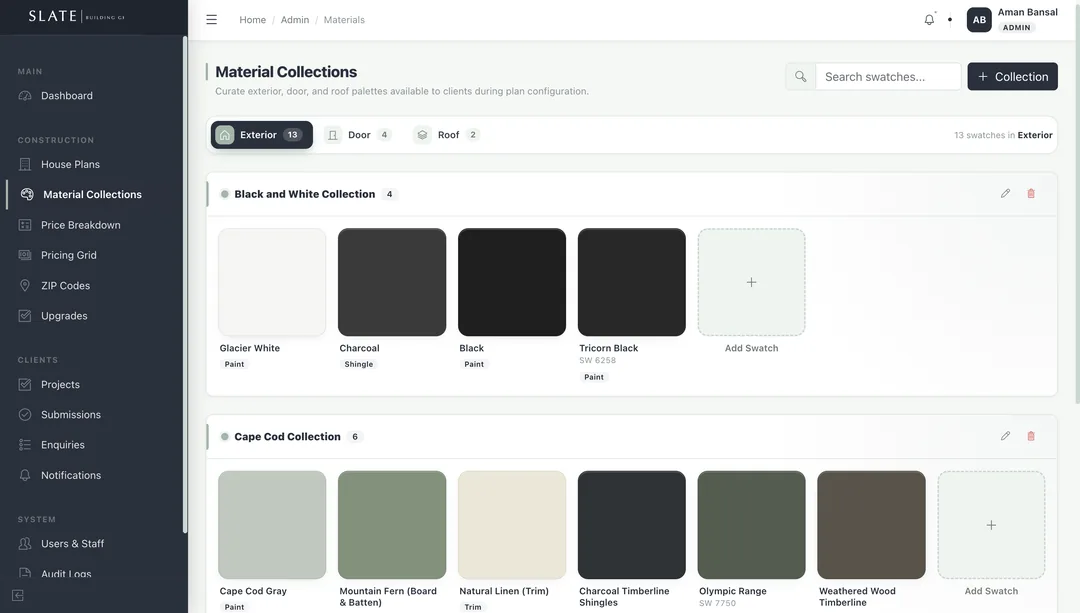The width and height of the screenshot is (1080, 613).
Task: Click the Pricing Grid icon
Action: coord(25,255)
